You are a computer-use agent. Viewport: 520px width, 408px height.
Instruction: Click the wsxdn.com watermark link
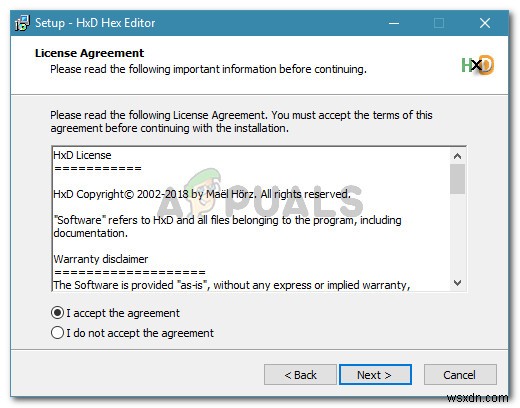(478, 398)
